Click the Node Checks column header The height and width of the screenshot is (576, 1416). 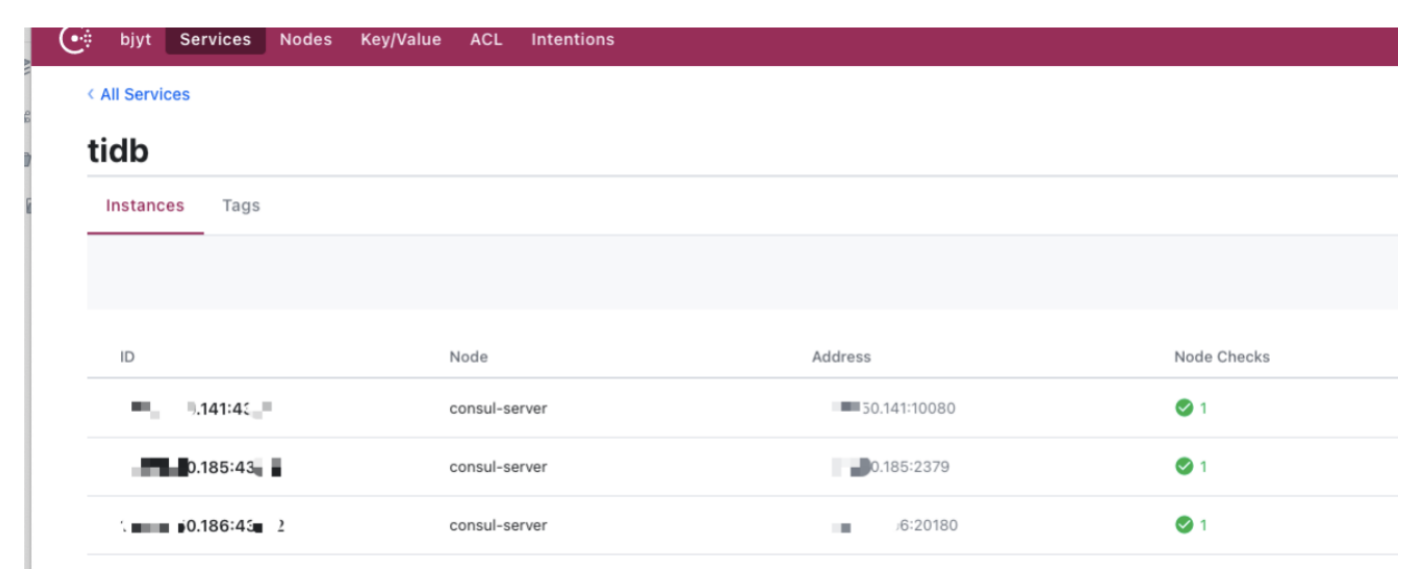coord(1221,357)
